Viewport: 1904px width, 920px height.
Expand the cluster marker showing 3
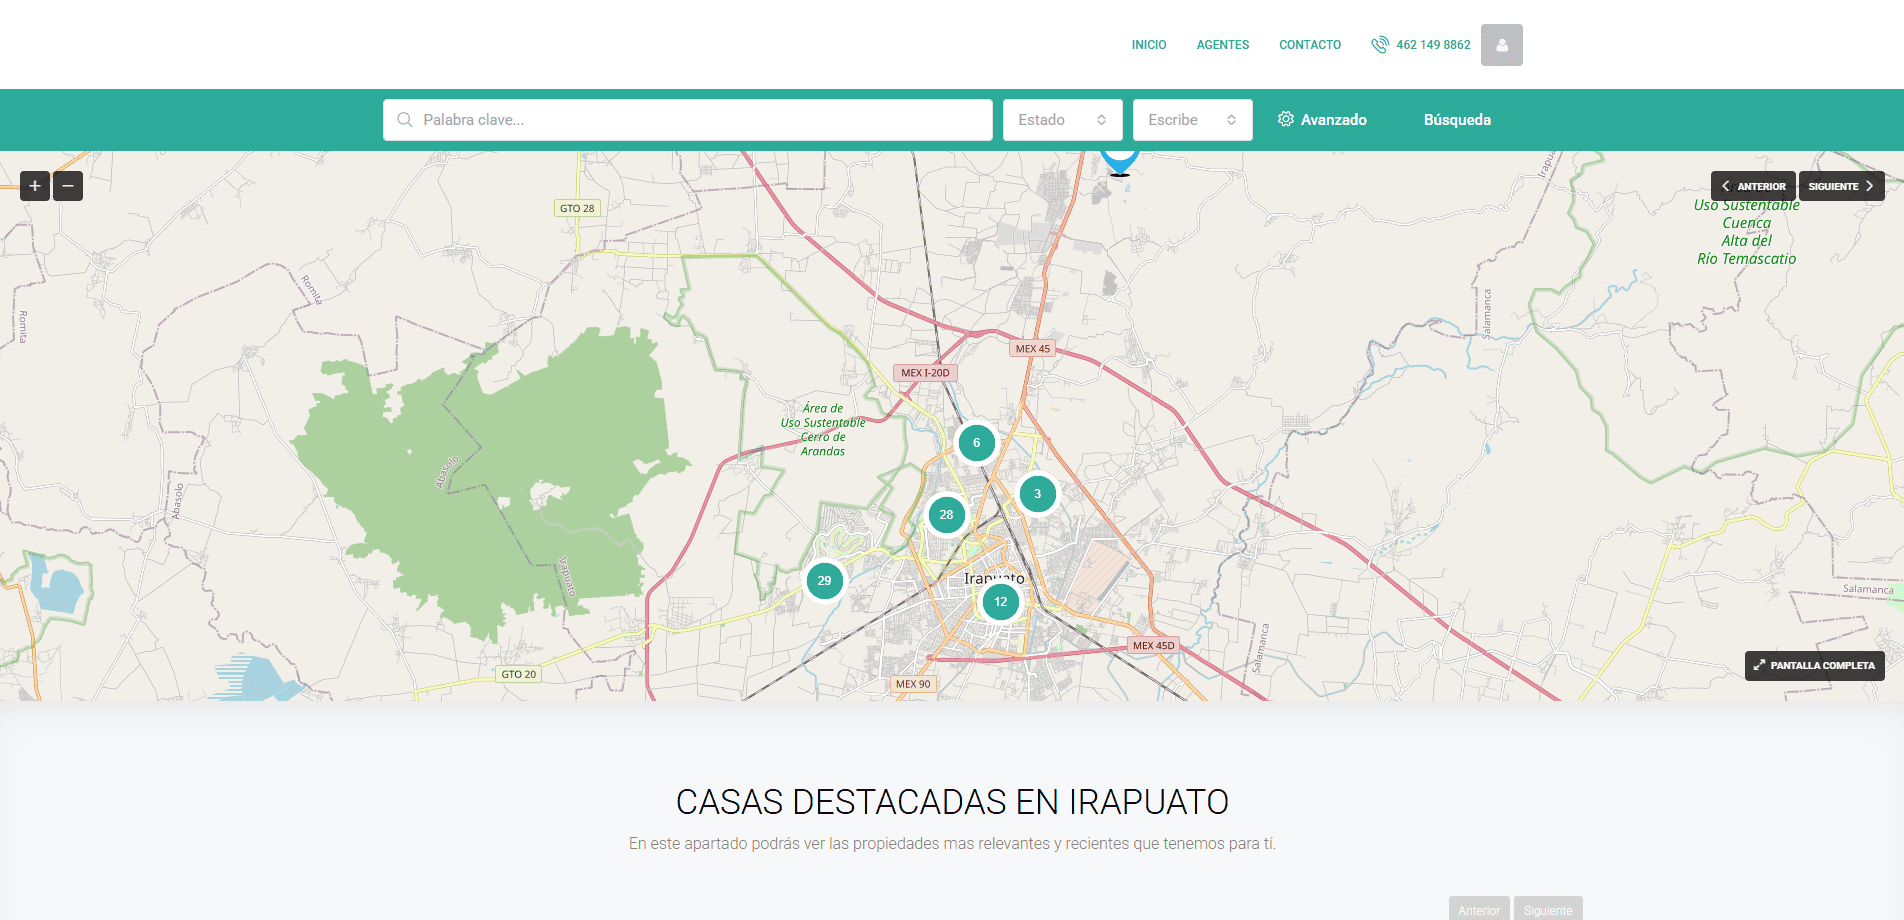click(x=1037, y=494)
